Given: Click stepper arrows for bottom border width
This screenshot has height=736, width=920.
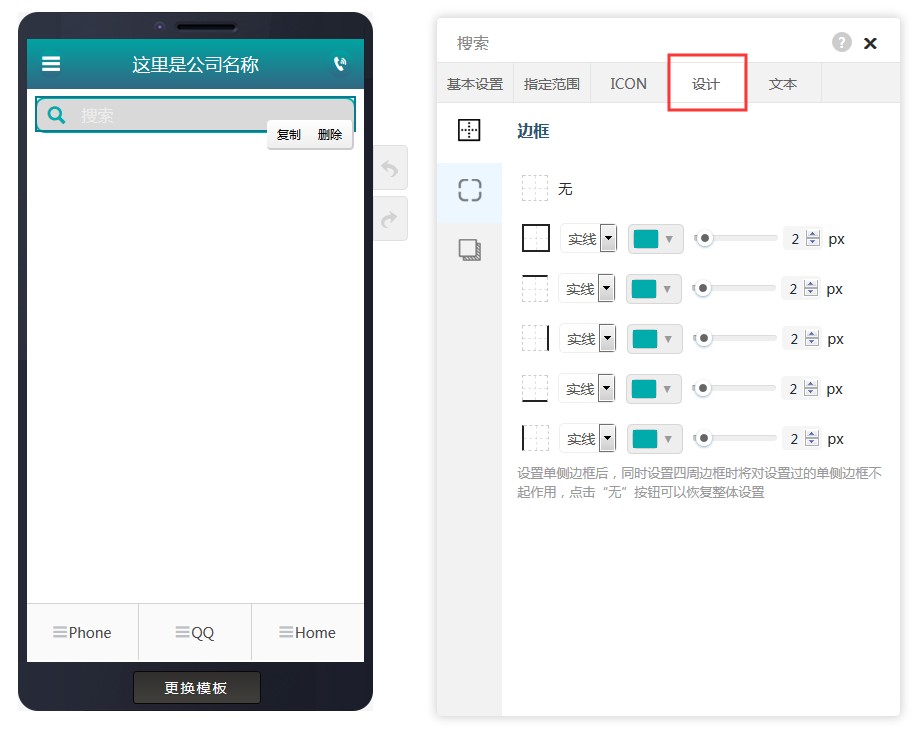Looking at the screenshot, I should click(811, 388).
